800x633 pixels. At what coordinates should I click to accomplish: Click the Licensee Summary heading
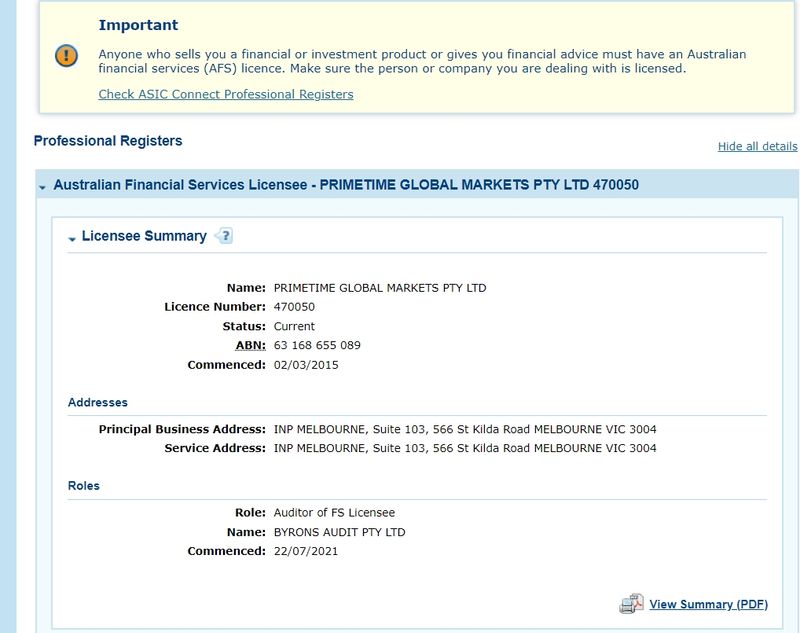[x=144, y=236]
